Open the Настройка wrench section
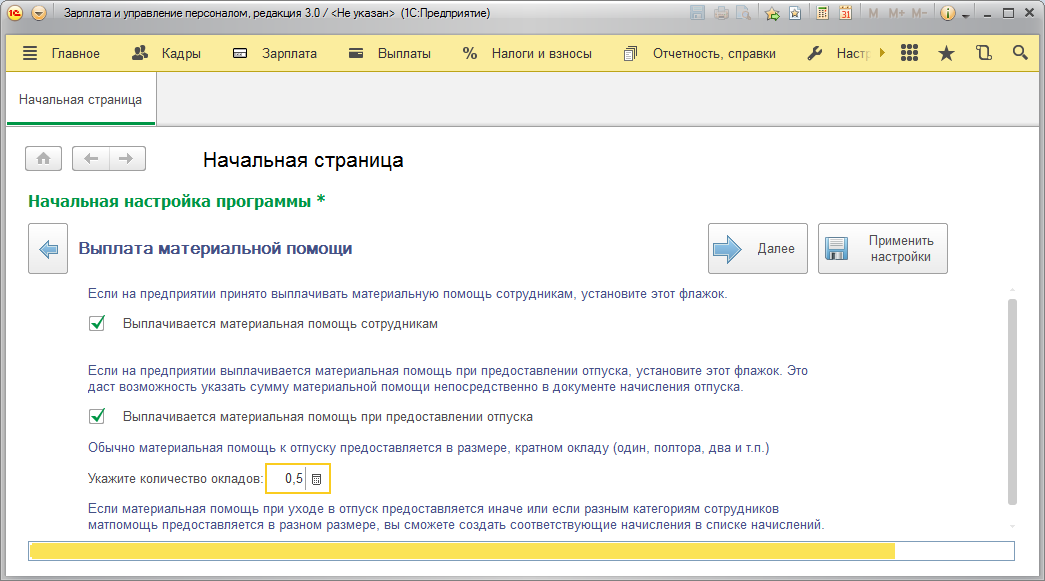The image size is (1045, 581). tap(838, 53)
